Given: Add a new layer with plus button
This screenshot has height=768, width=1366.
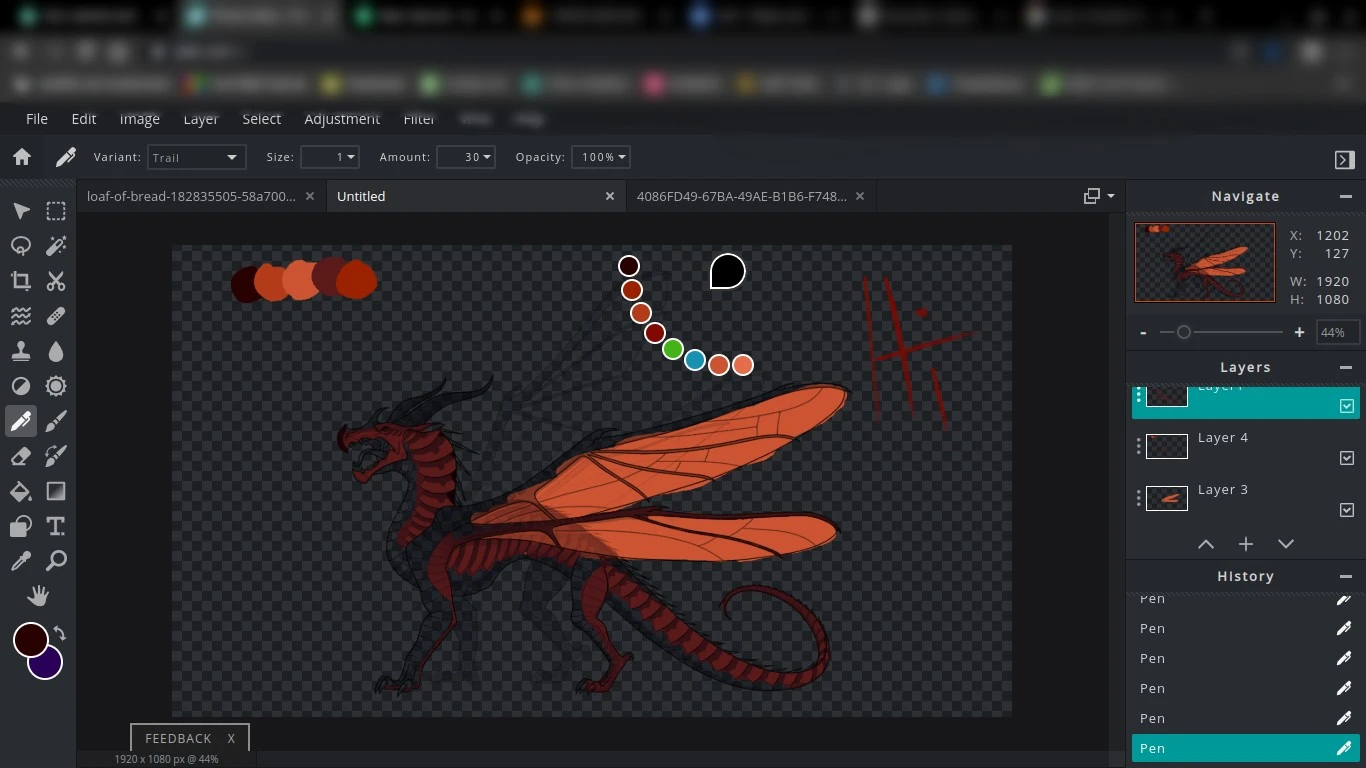Looking at the screenshot, I should (x=1245, y=544).
